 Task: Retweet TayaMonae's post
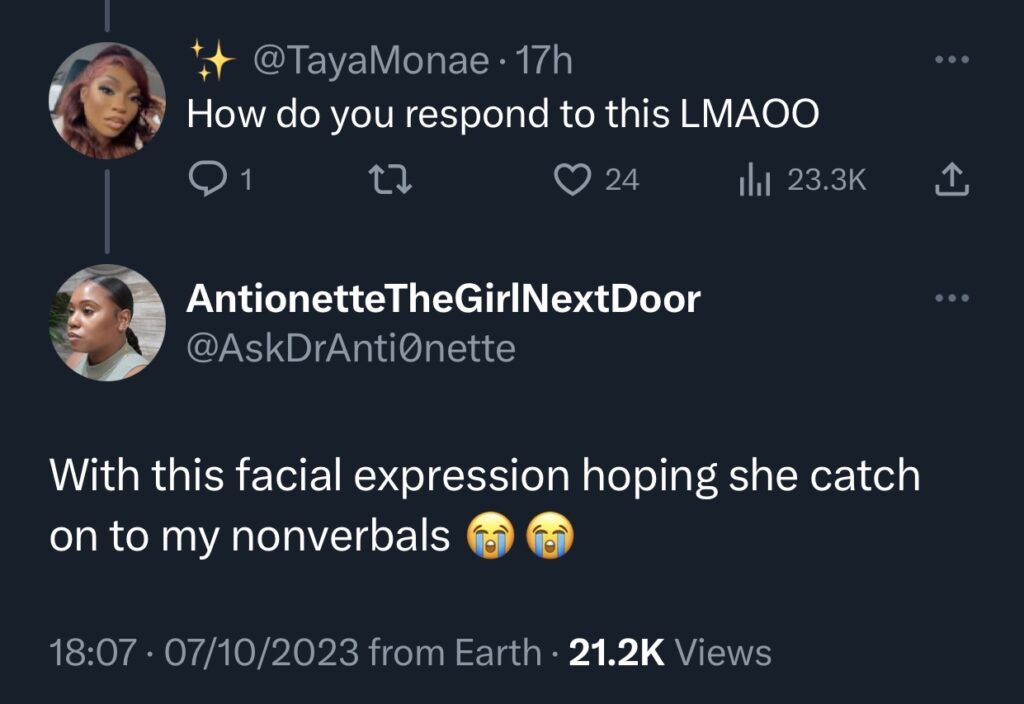(384, 179)
